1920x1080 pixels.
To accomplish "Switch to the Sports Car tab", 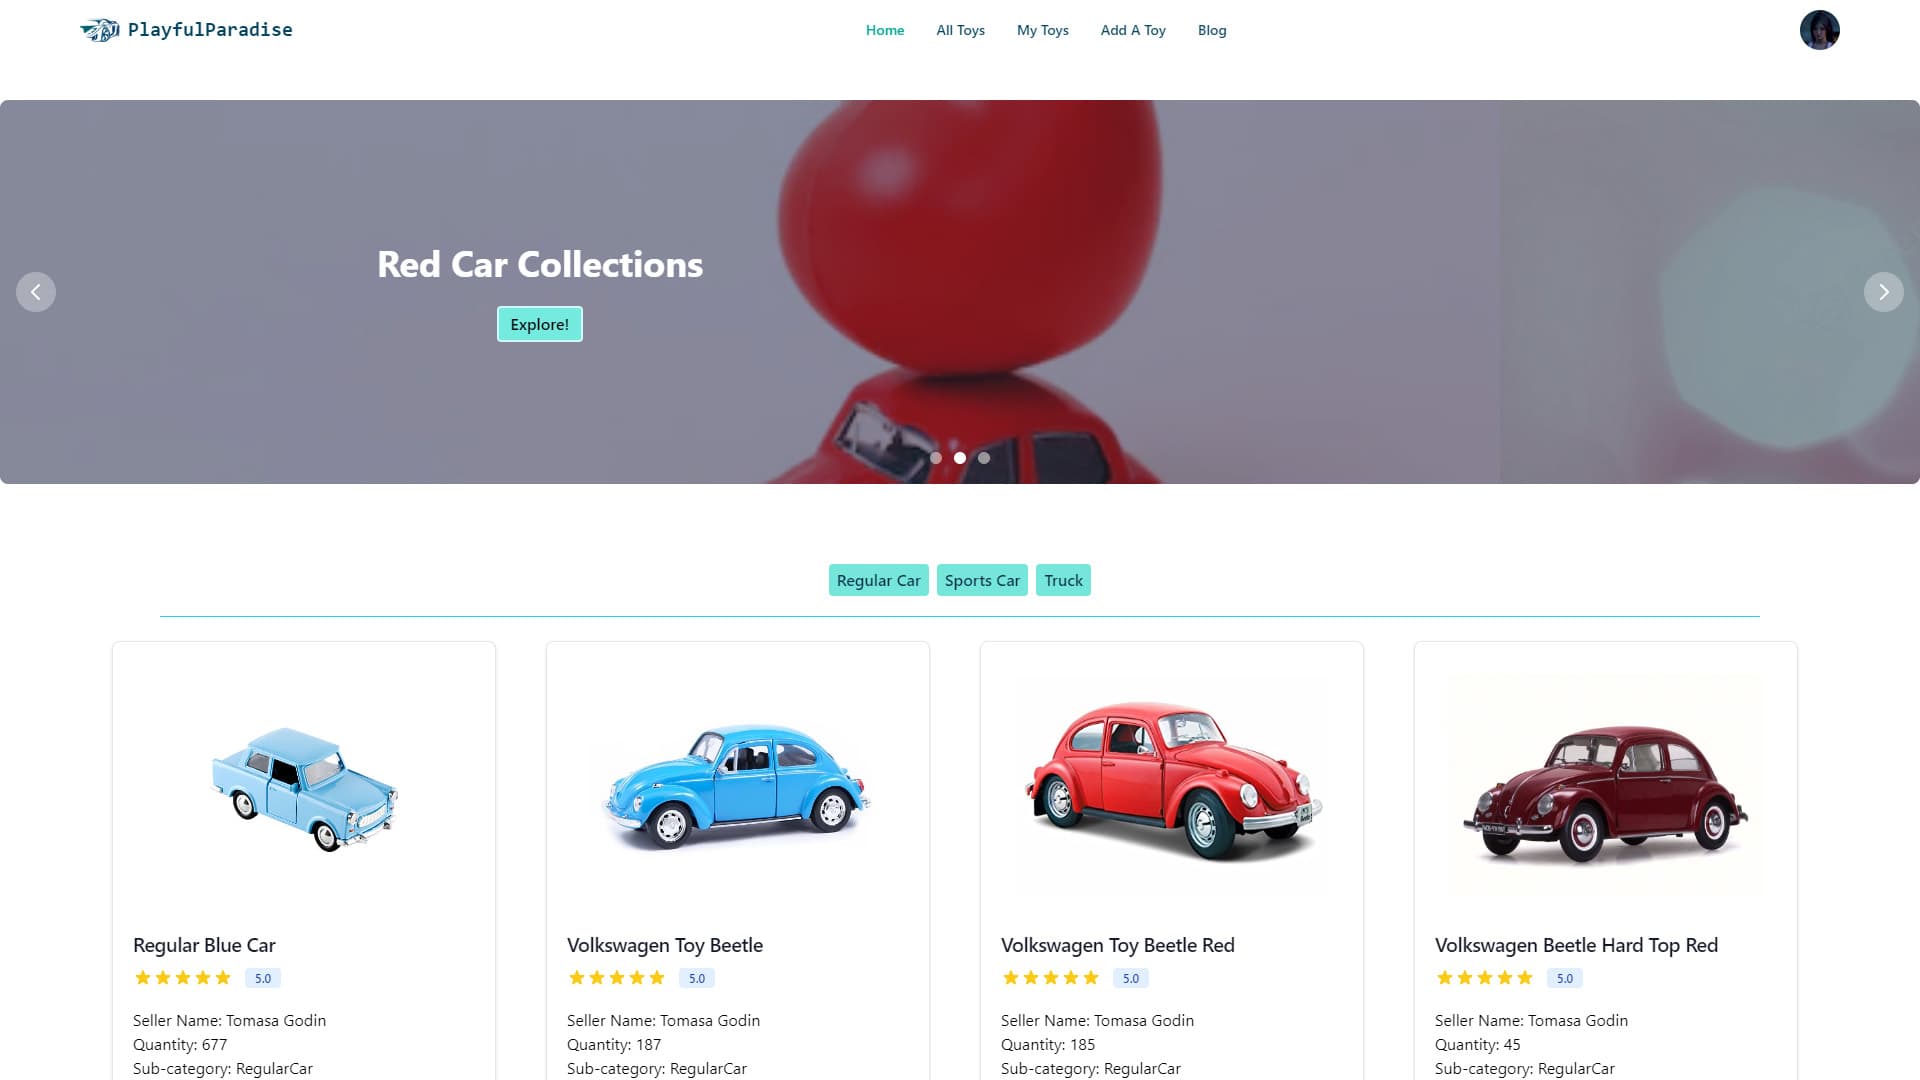I will [x=982, y=580].
